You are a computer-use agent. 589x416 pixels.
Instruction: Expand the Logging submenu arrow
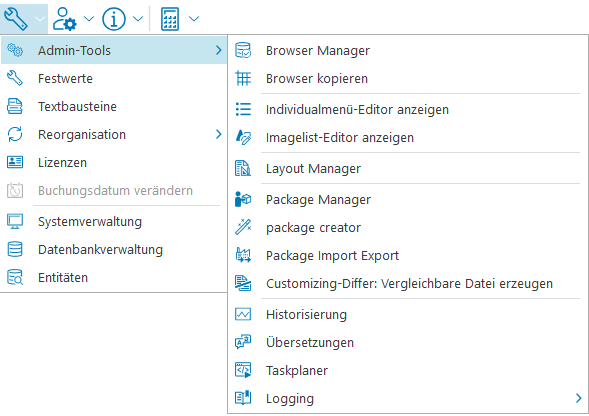[578, 398]
